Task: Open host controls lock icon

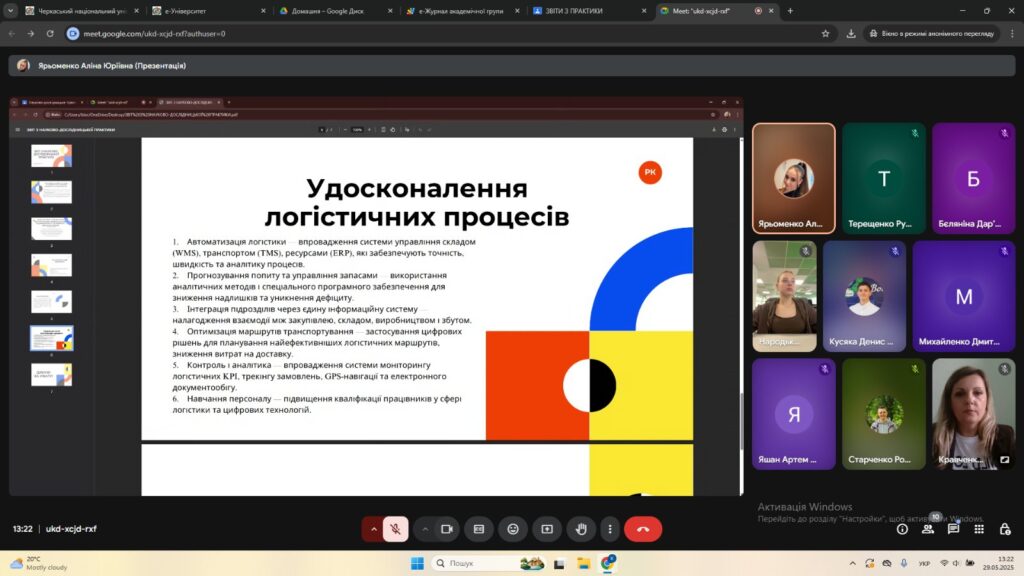Action: 1003,529
